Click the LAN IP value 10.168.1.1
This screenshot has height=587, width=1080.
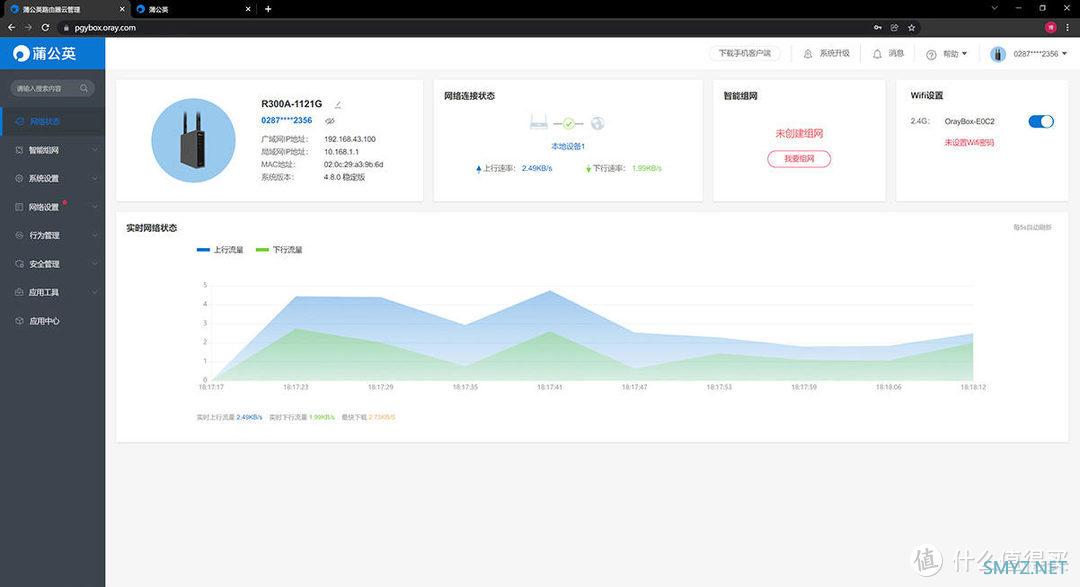pyautogui.click(x=341, y=152)
